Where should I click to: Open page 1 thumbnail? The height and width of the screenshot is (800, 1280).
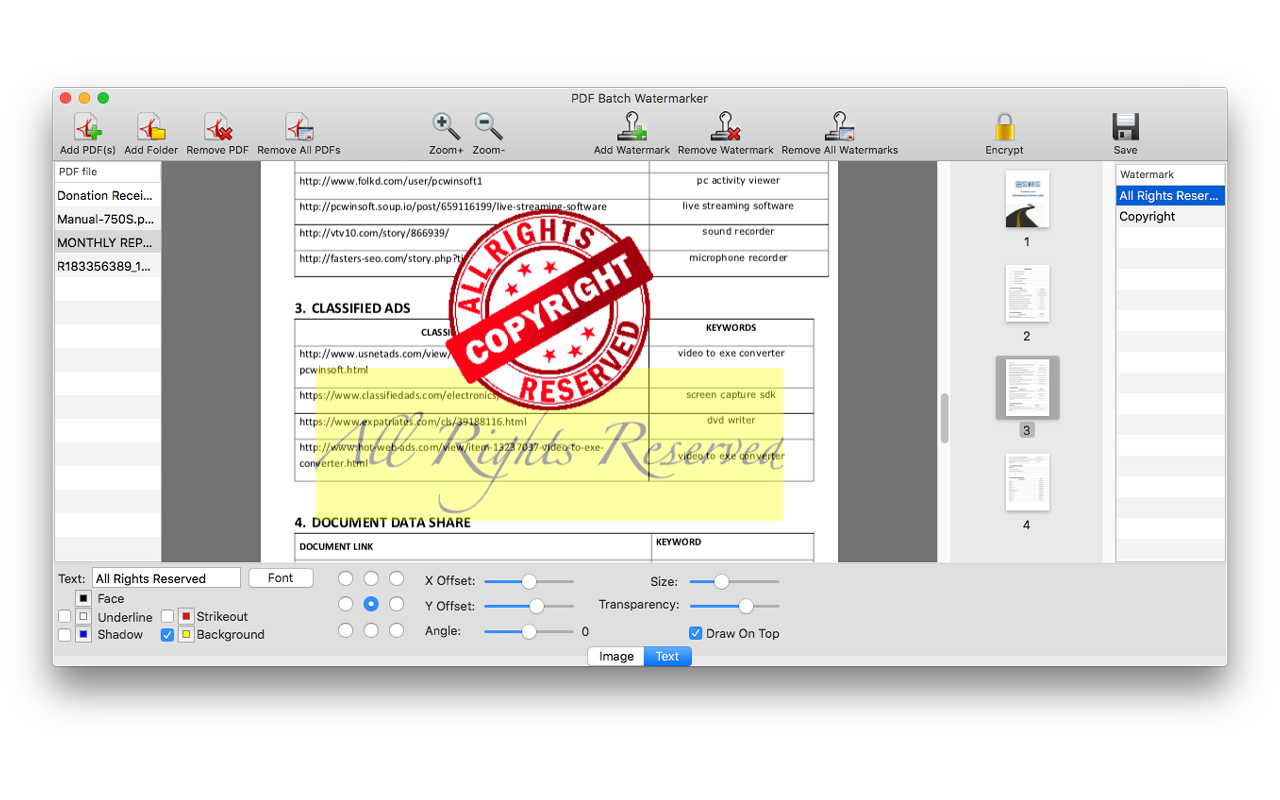click(1027, 199)
